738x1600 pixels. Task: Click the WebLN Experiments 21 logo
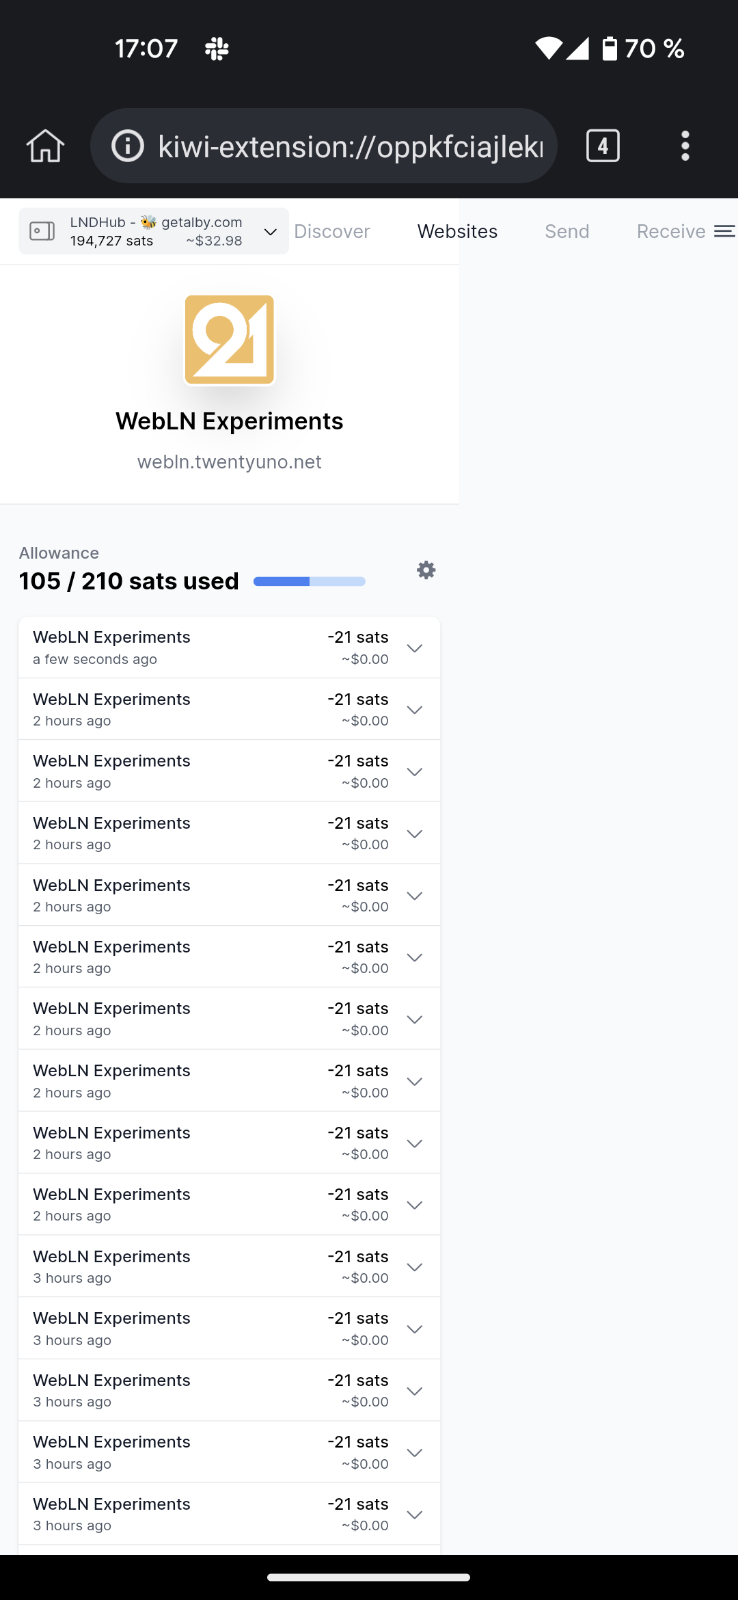(x=229, y=339)
